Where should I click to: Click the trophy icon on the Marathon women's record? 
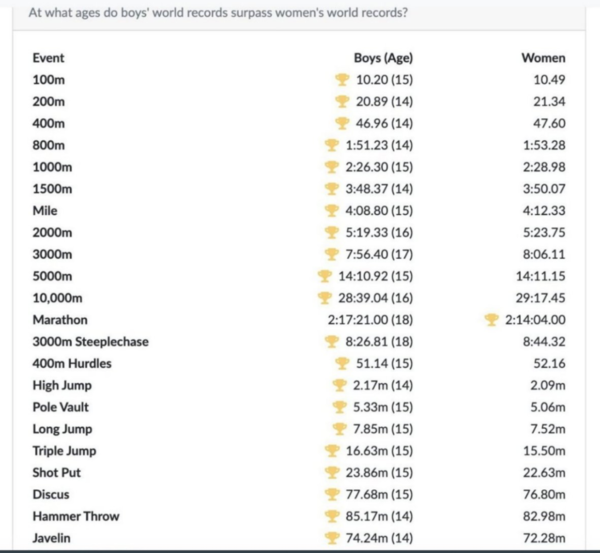pyautogui.click(x=491, y=320)
